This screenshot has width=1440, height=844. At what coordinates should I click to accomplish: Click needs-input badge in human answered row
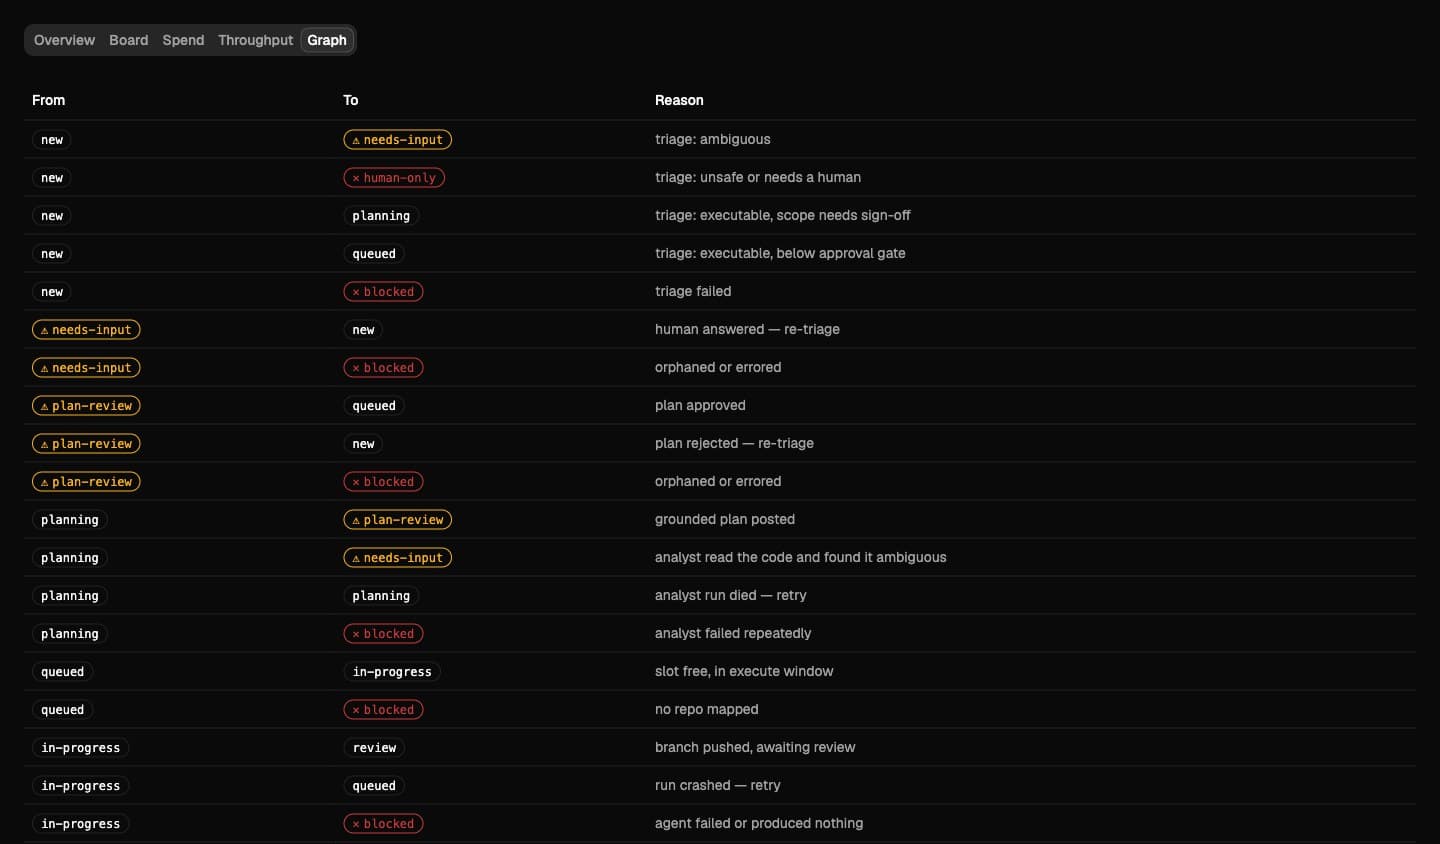(86, 330)
